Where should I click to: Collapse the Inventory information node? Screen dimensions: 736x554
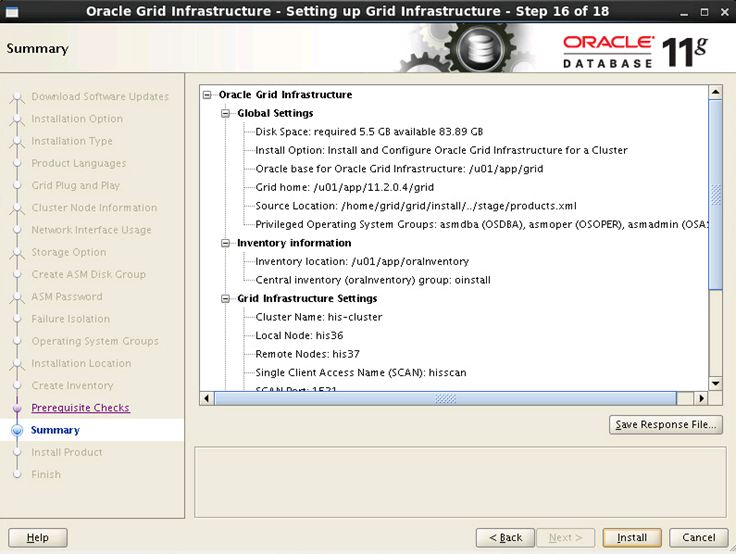click(226, 243)
